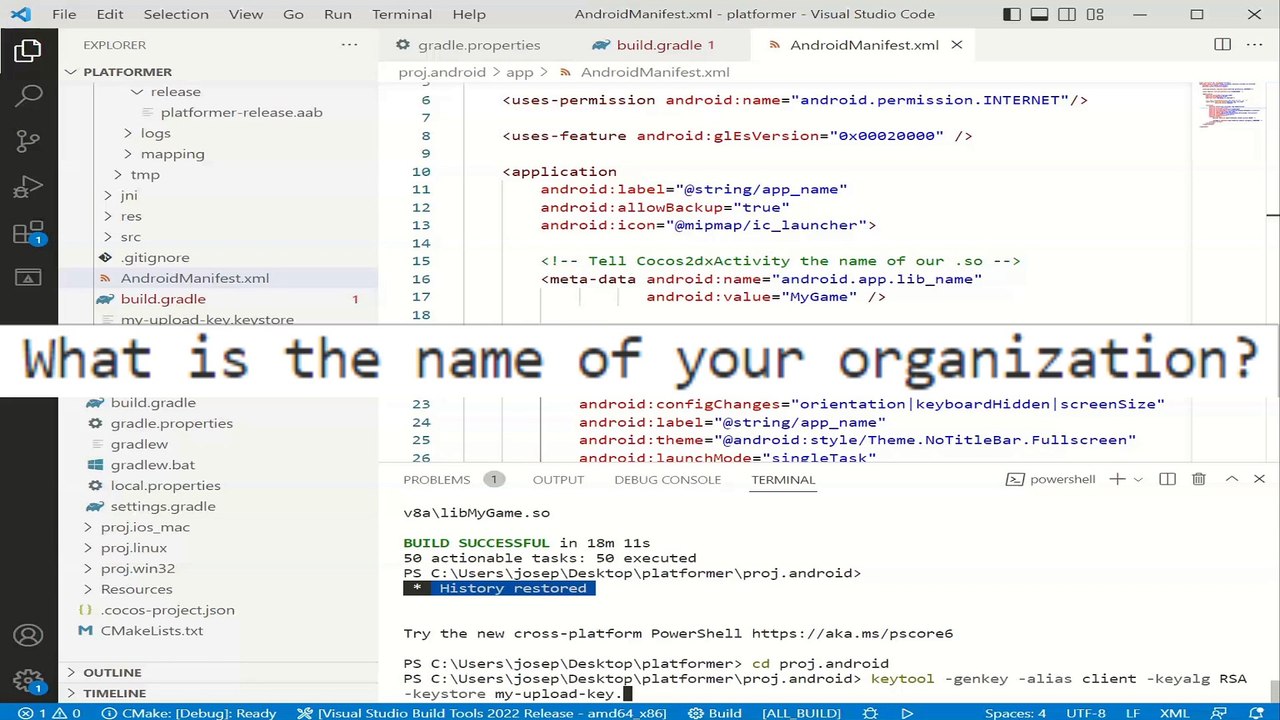Screen dimensions: 1280x720
Task: Close the AndroidManifest.xml tab
Action: [x=956, y=45]
